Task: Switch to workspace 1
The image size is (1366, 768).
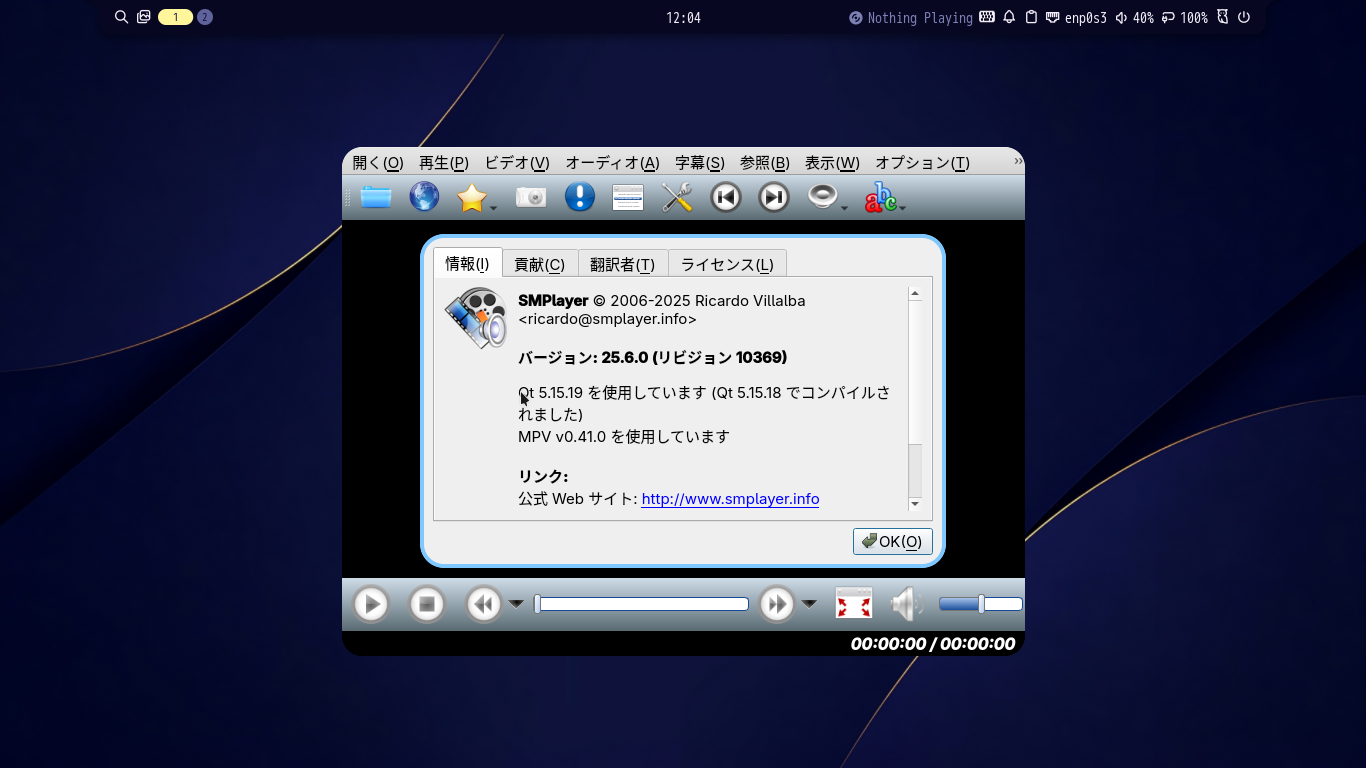Action: coord(175,17)
